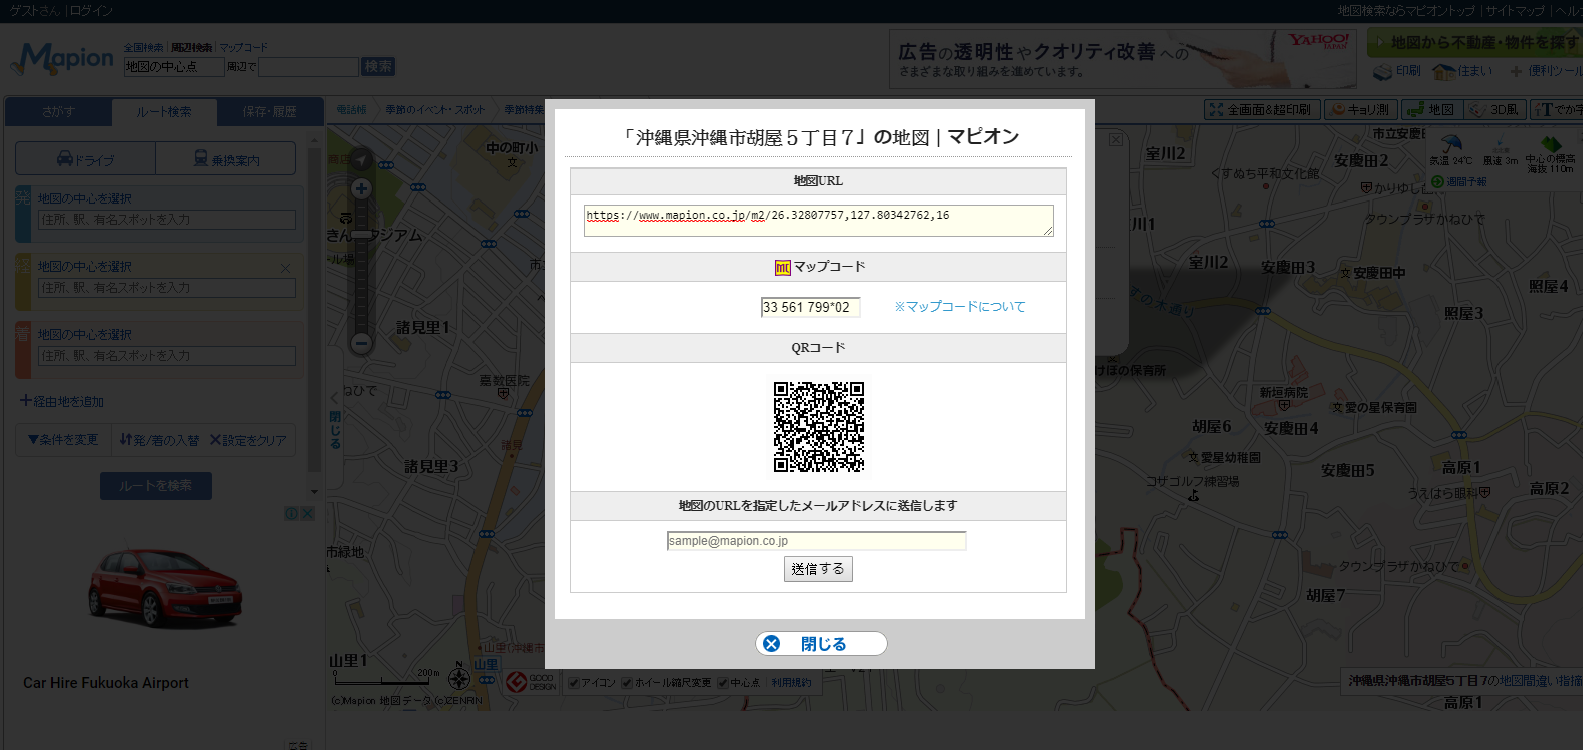Click the ログイン link at top
This screenshot has height=750, width=1583.
point(91,11)
